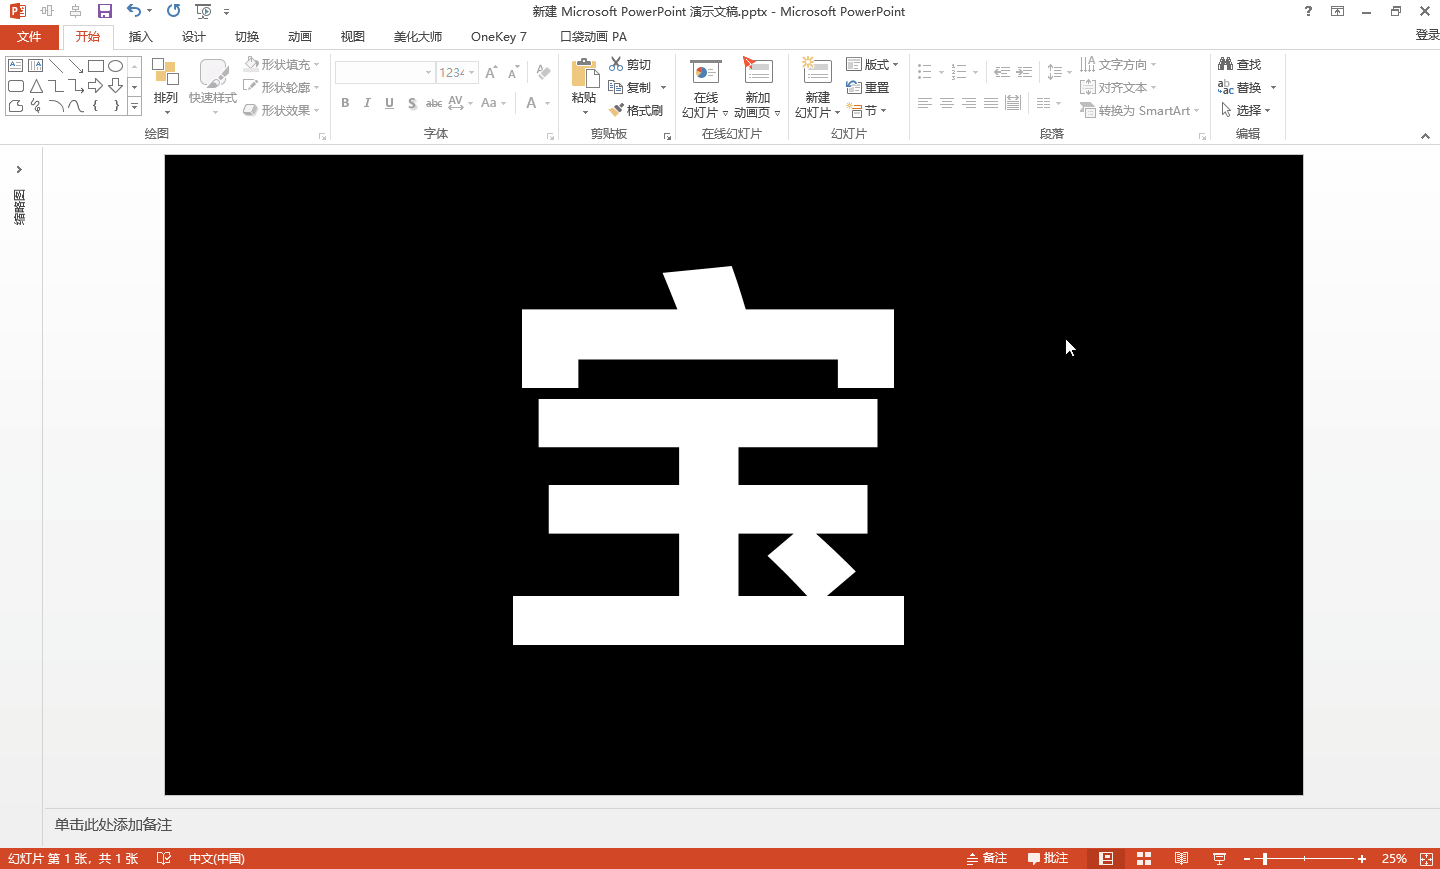Expand the shapes gallery more arrow

[x=134, y=105]
